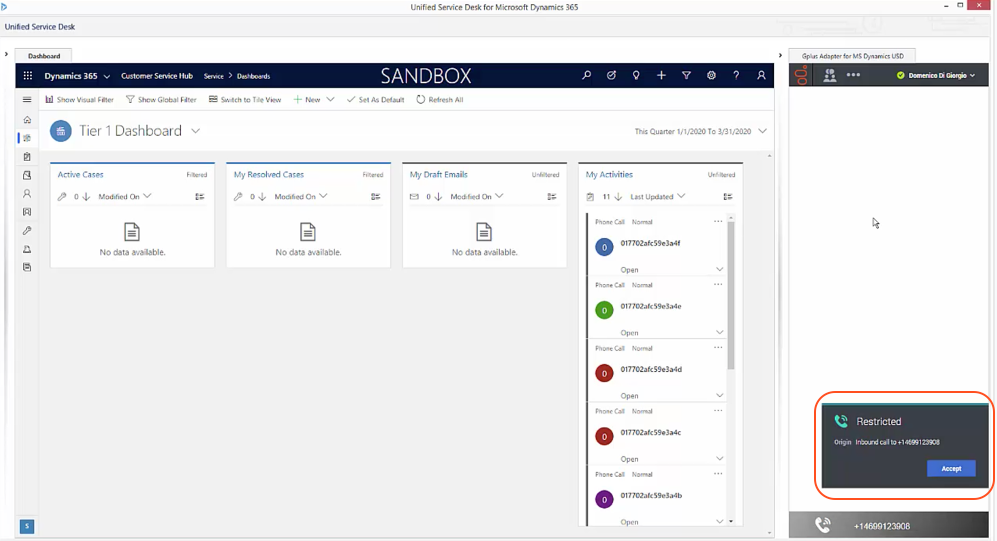Click the search magnifier in the navbar
Viewport: 997px width, 541px height.
pos(586,75)
